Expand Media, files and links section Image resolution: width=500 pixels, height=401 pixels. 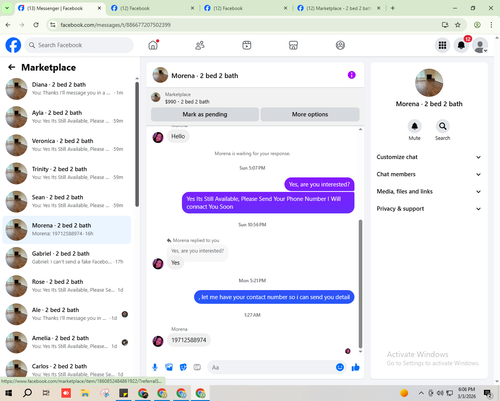tap(429, 191)
